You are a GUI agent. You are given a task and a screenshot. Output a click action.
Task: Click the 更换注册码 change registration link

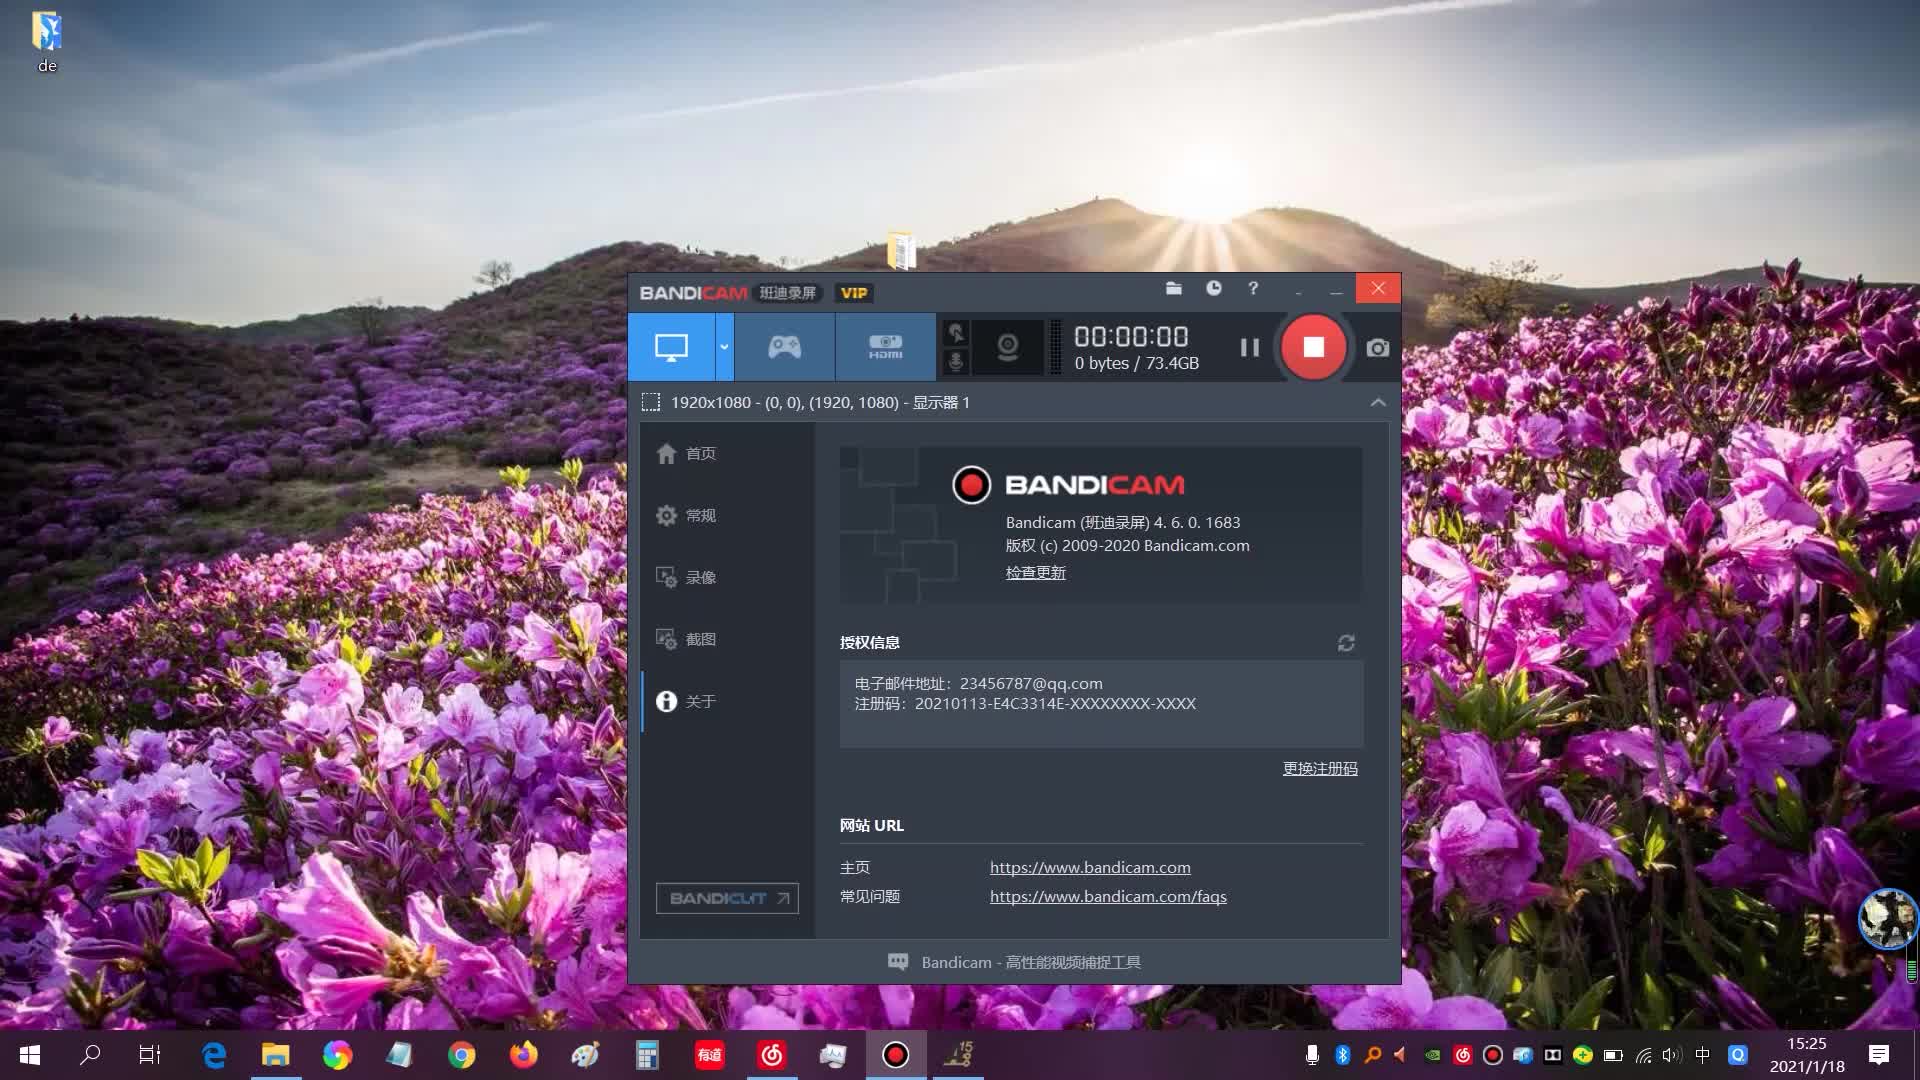[x=1319, y=768]
